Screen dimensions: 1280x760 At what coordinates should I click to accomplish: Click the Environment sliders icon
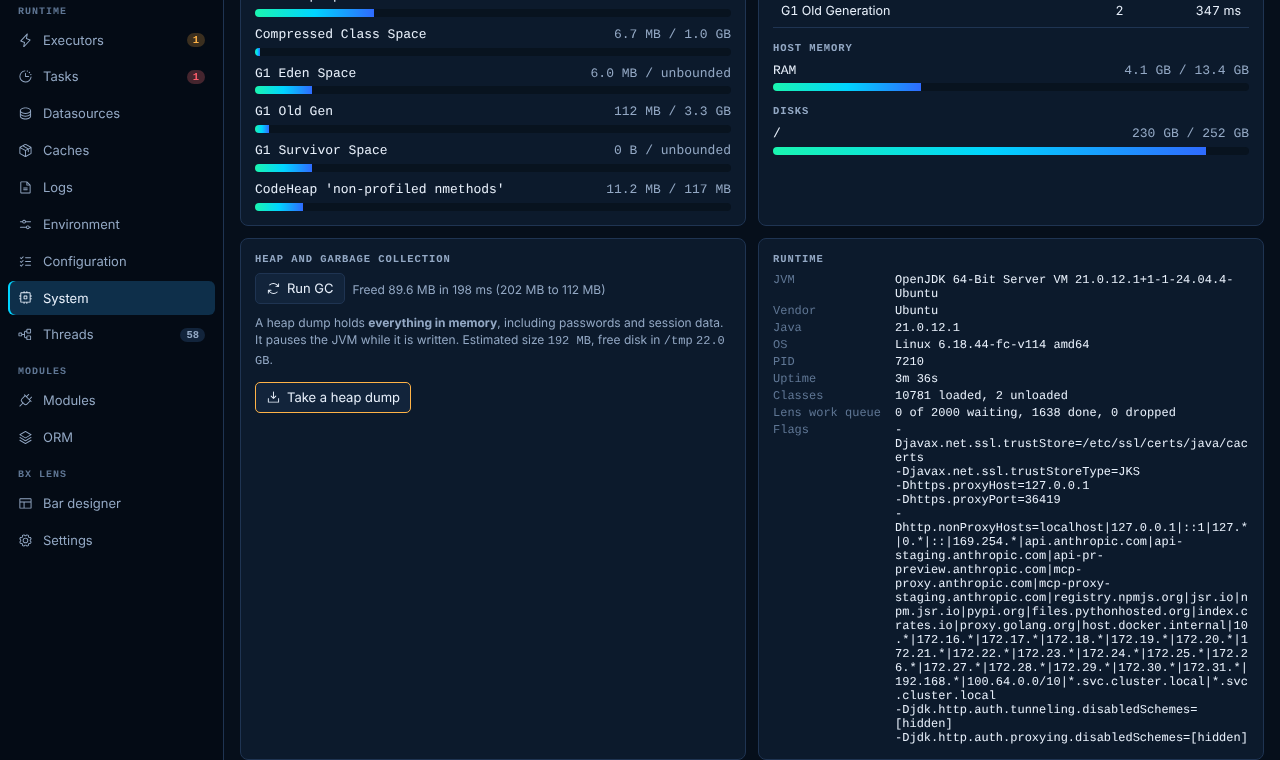point(25,225)
